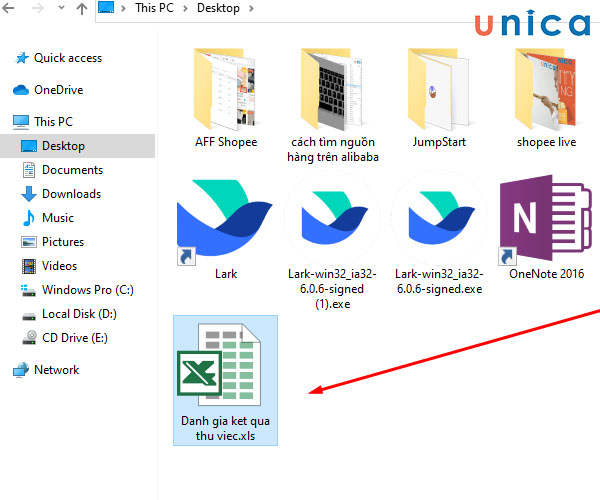Viewport: 600px width, 500px height.
Task: Click label 'cách tìm nguồn hàng trên alibaba'
Action: (x=333, y=149)
